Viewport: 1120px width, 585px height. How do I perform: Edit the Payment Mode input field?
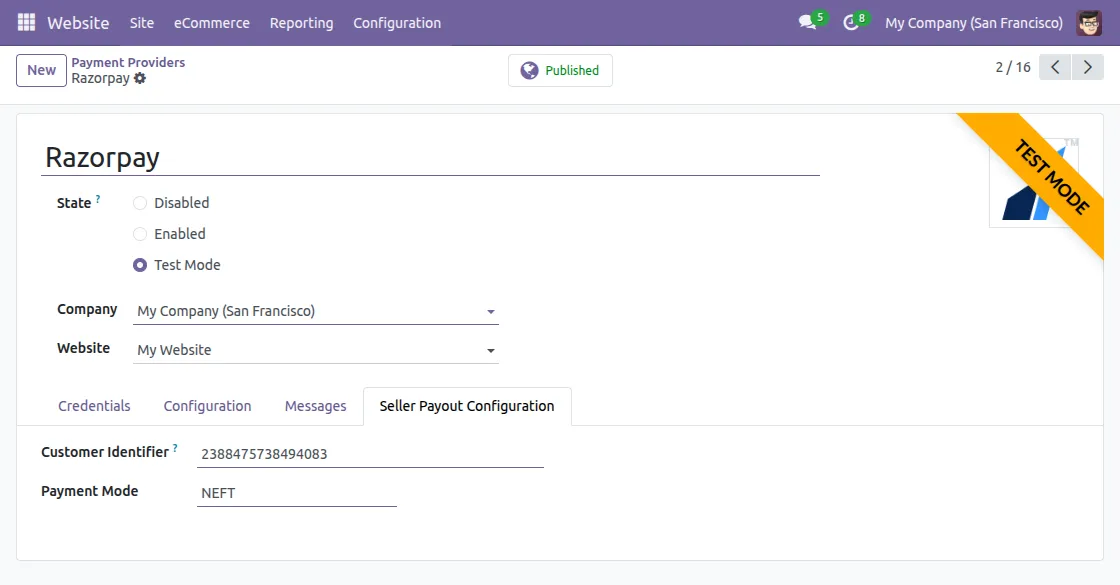(x=297, y=492)
